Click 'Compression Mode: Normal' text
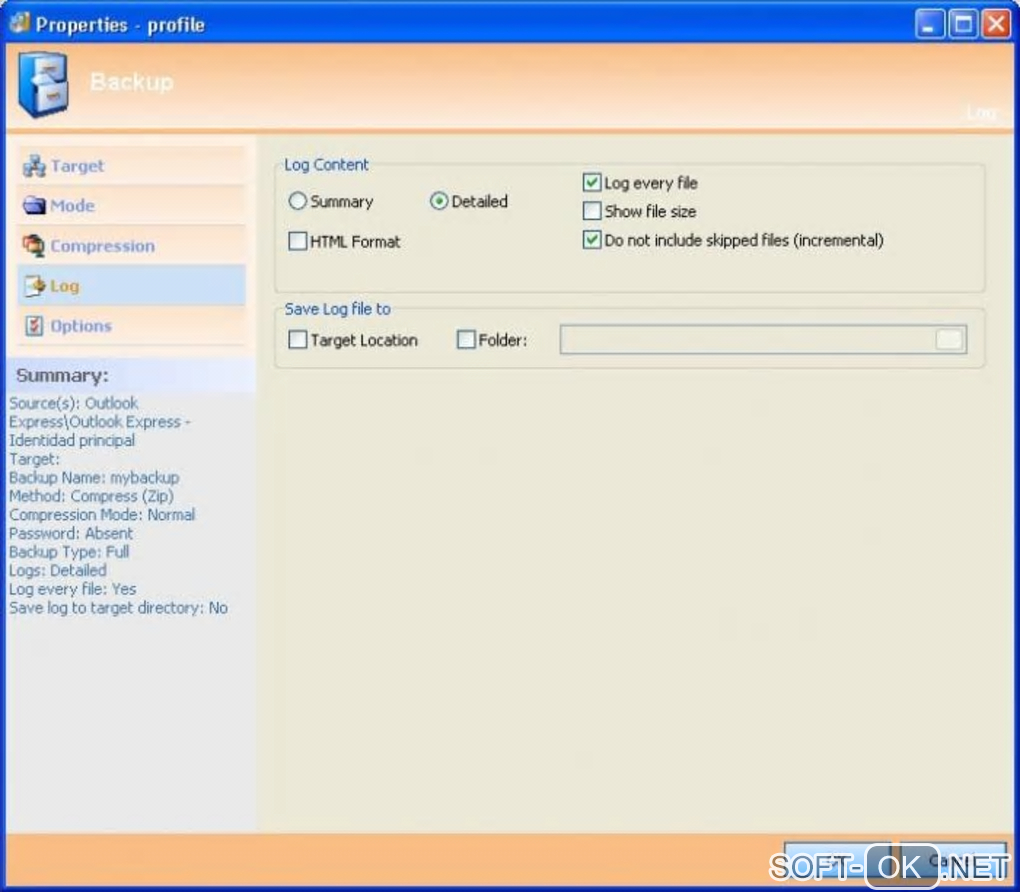This screenshot has height=892, width=1020. tap(102, 515)
